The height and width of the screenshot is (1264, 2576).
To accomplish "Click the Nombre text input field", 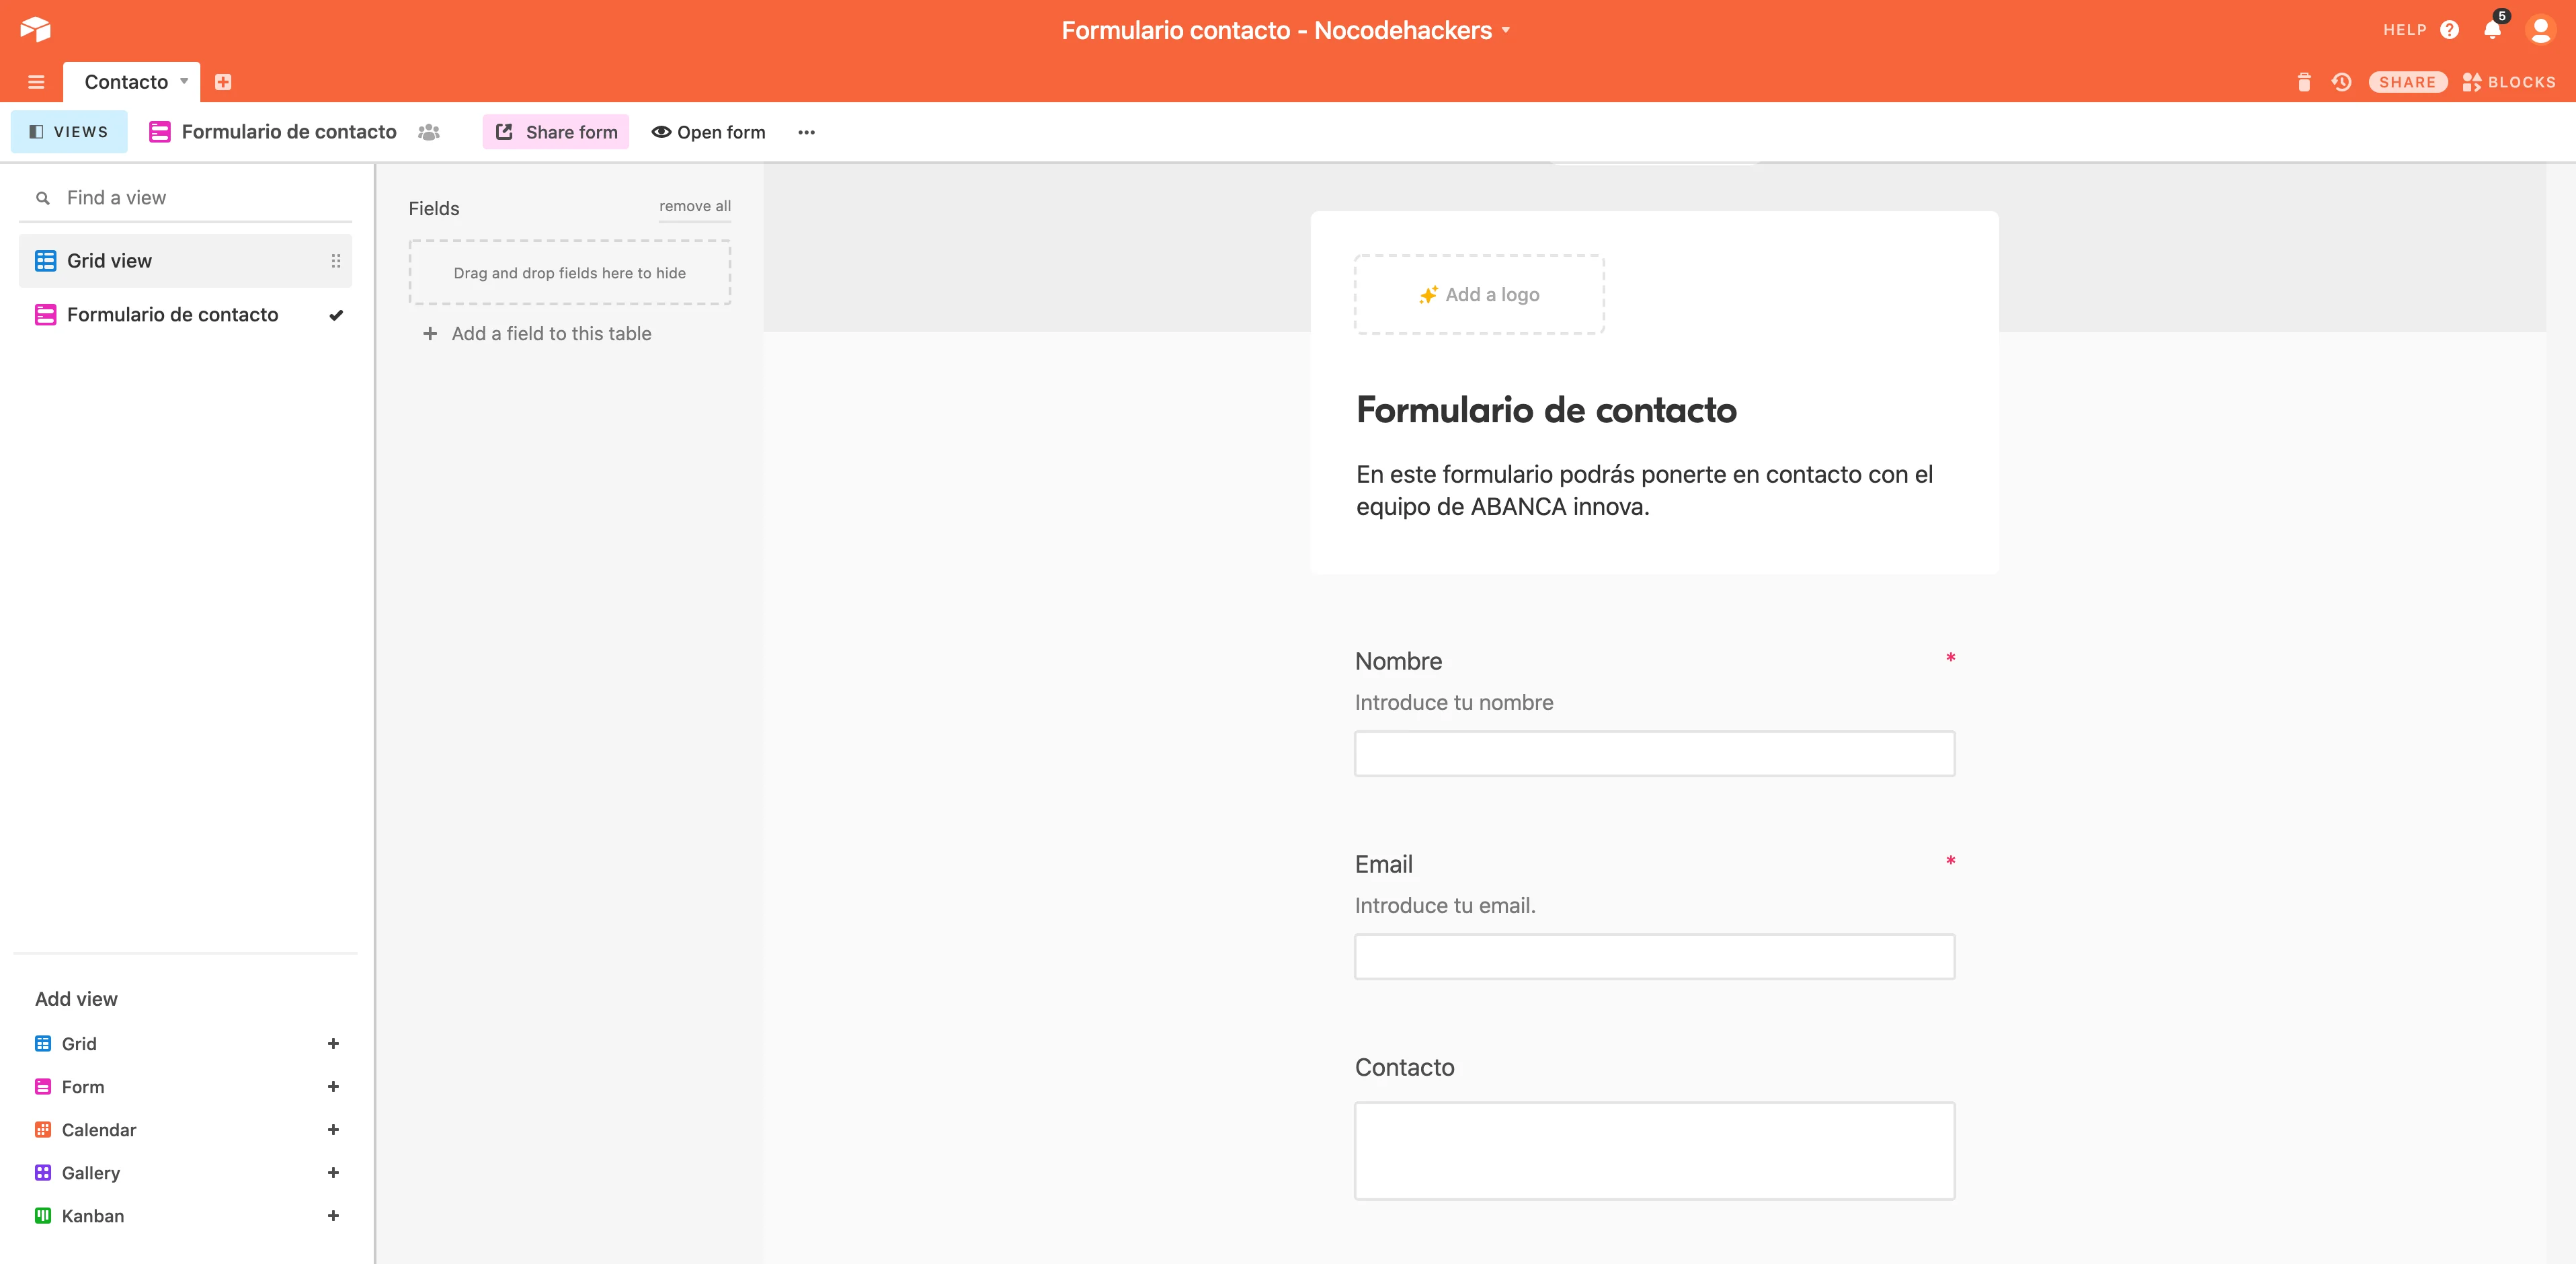I will click(x=1654, y=754).
